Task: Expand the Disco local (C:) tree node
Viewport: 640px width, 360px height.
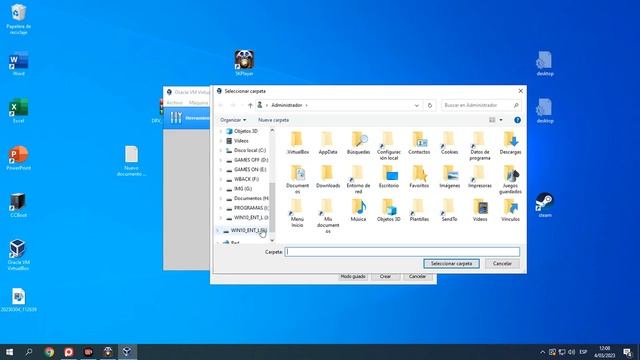Action: tap(221, 150)
